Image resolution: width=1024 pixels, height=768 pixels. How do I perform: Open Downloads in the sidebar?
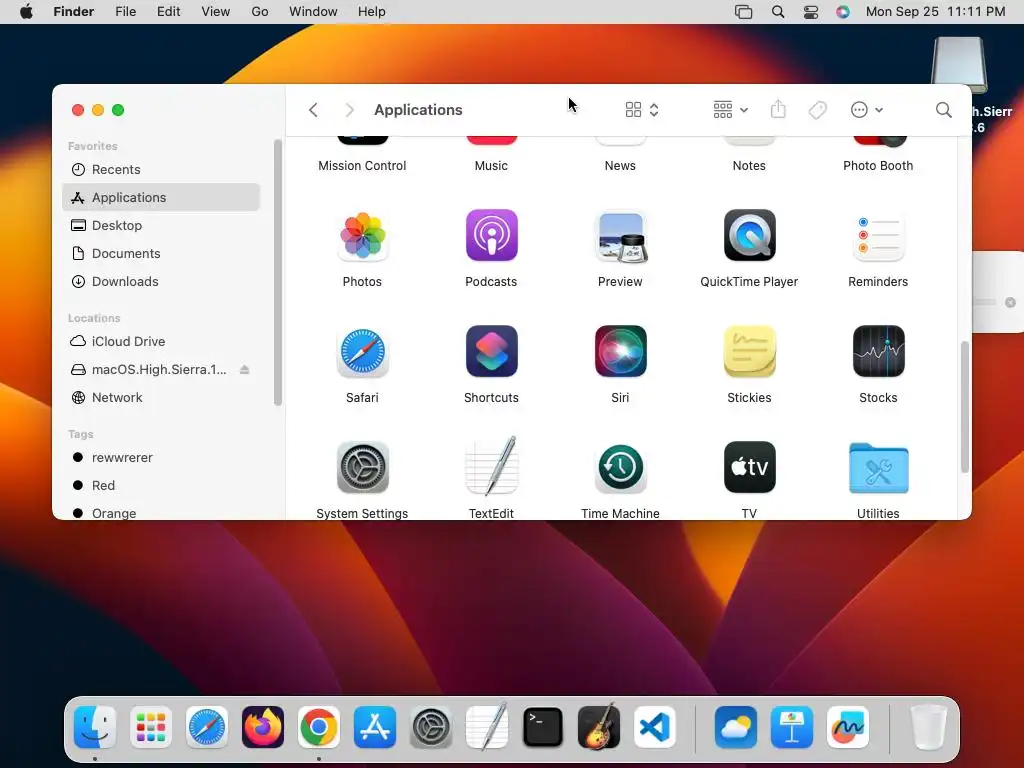pos(161,281)
